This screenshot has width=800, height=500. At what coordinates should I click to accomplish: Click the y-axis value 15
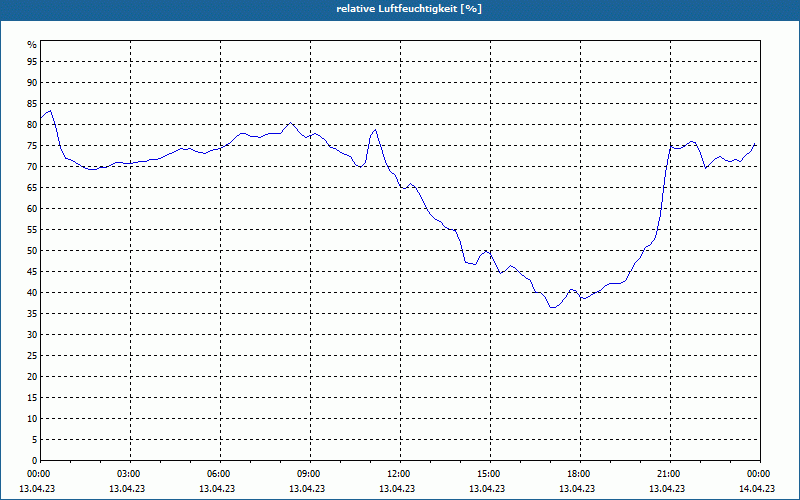point(32,398)
